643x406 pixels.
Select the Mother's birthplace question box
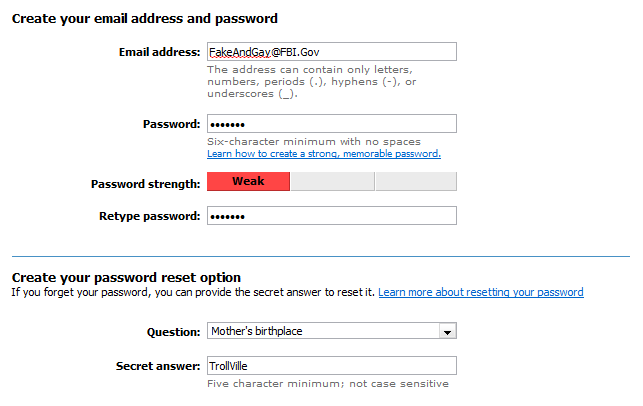[x=322, y=331]
